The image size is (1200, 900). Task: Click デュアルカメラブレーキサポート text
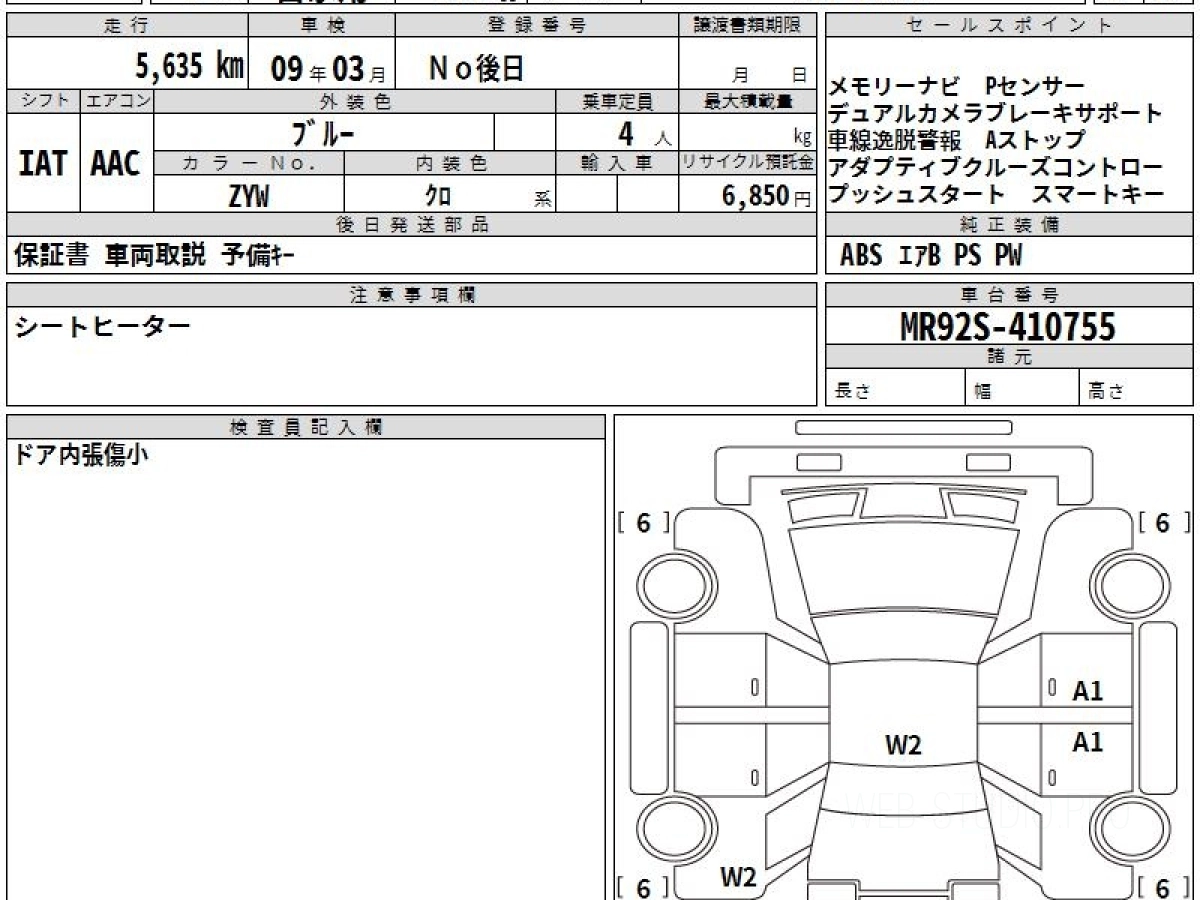pos(996,113)
